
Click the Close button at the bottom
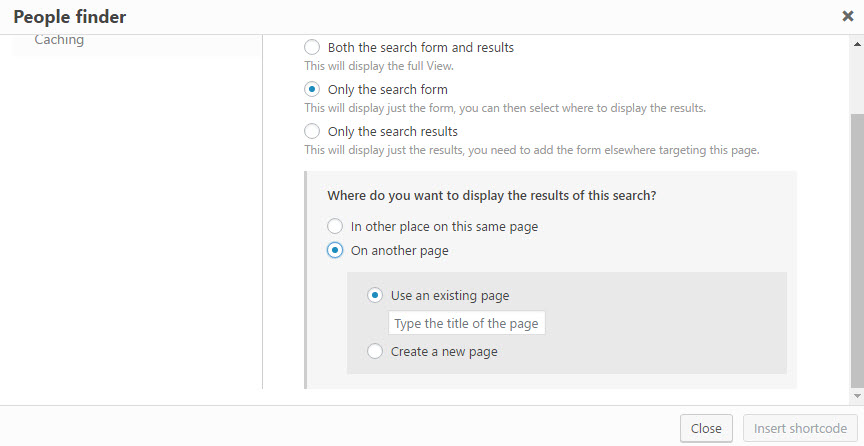[706, 428]
